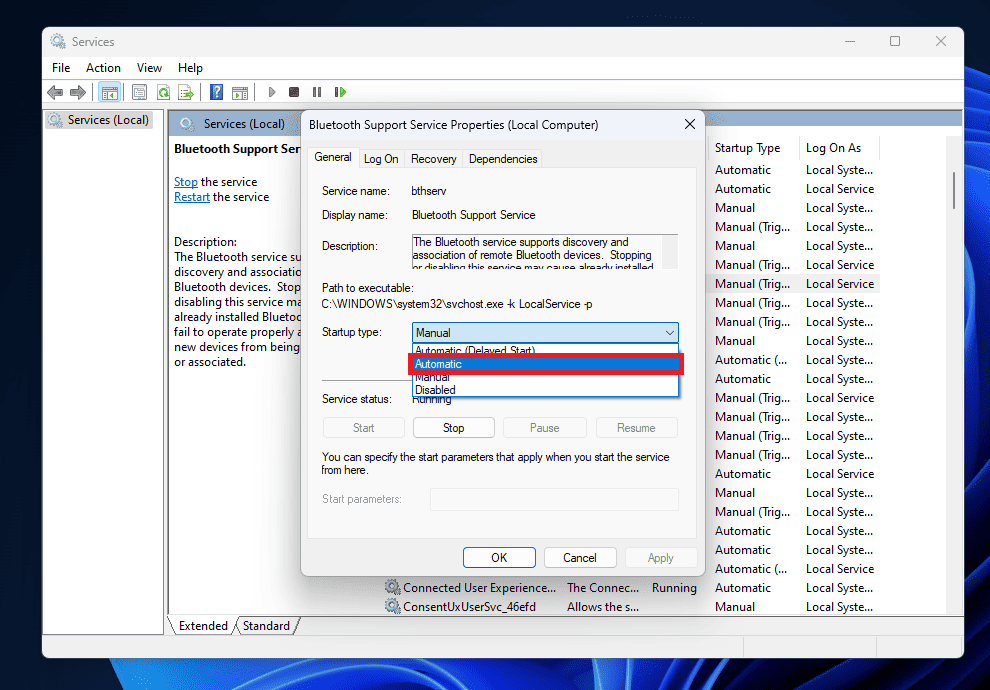
Task: Switch to the Extended view tab
Action: (203, 626)
